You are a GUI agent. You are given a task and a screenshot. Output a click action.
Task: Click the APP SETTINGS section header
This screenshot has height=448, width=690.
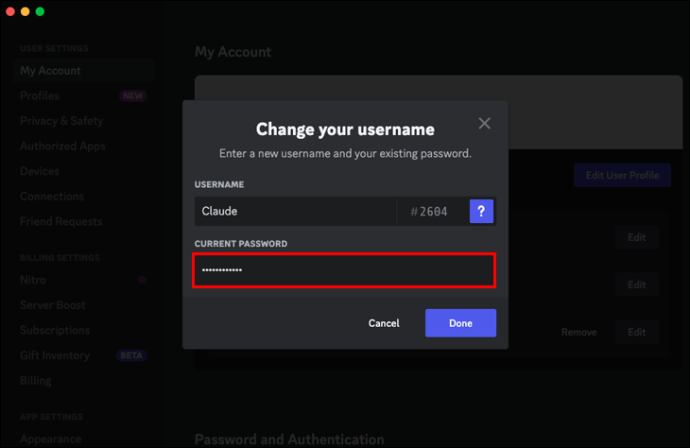click(x=51, y=417)
